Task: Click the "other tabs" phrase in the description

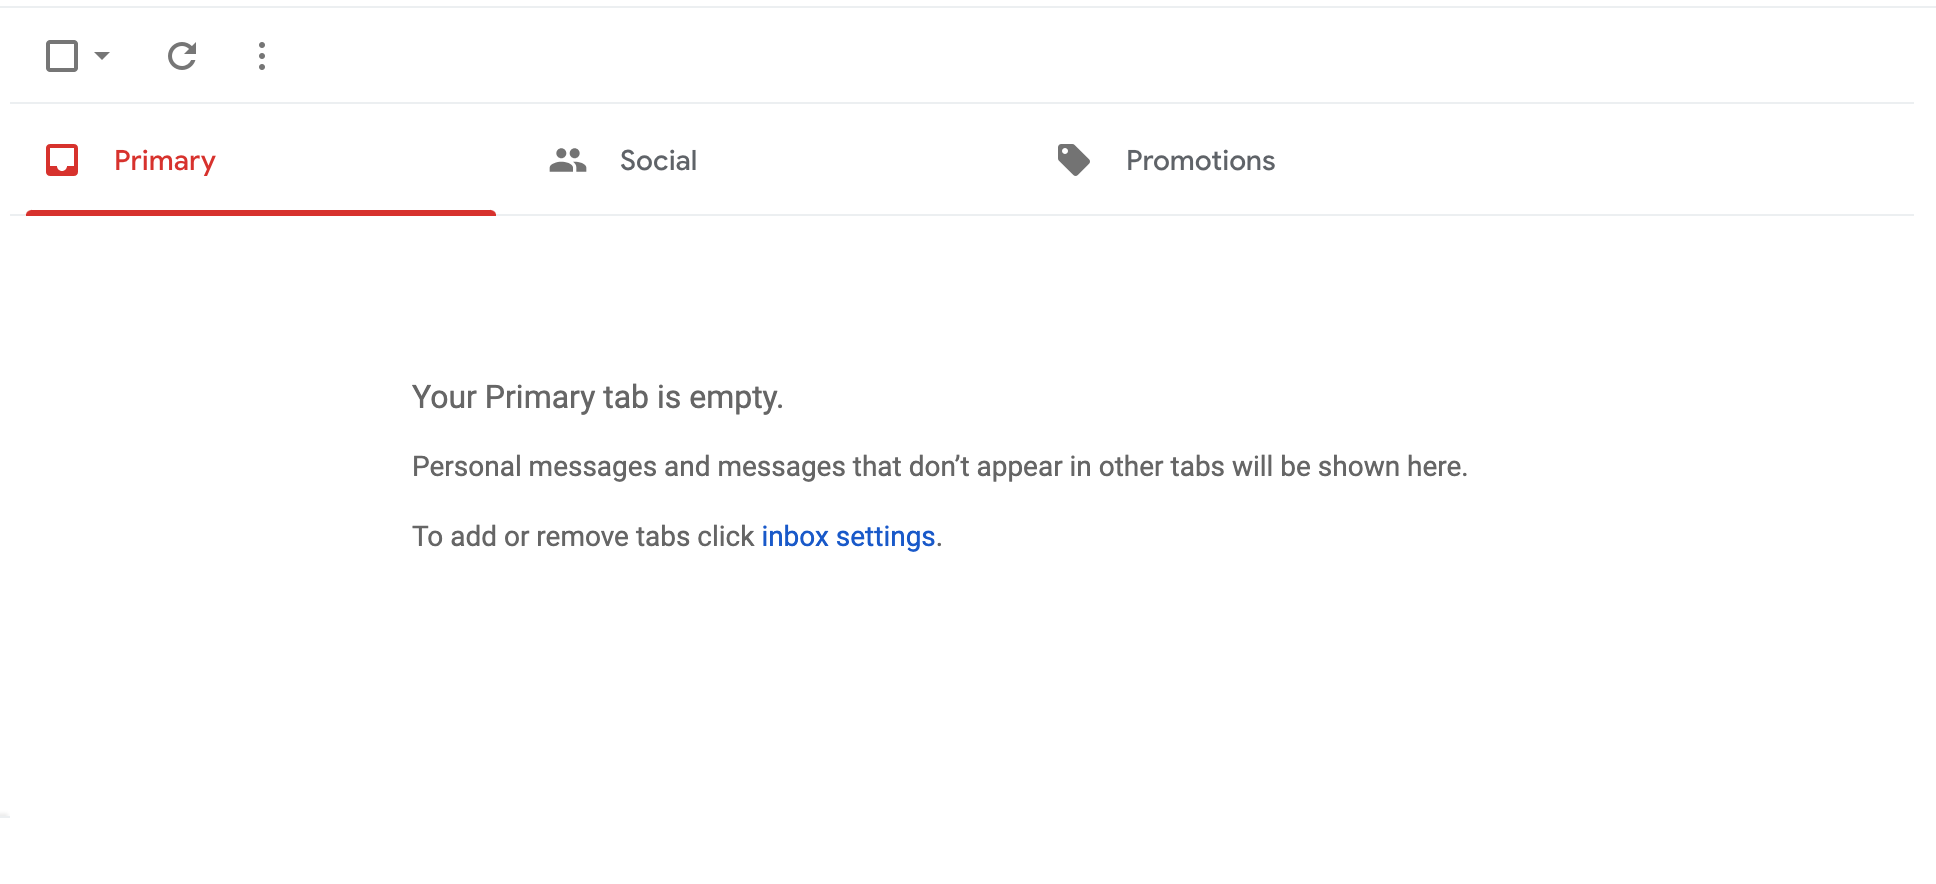Action: pos(1161,467)
